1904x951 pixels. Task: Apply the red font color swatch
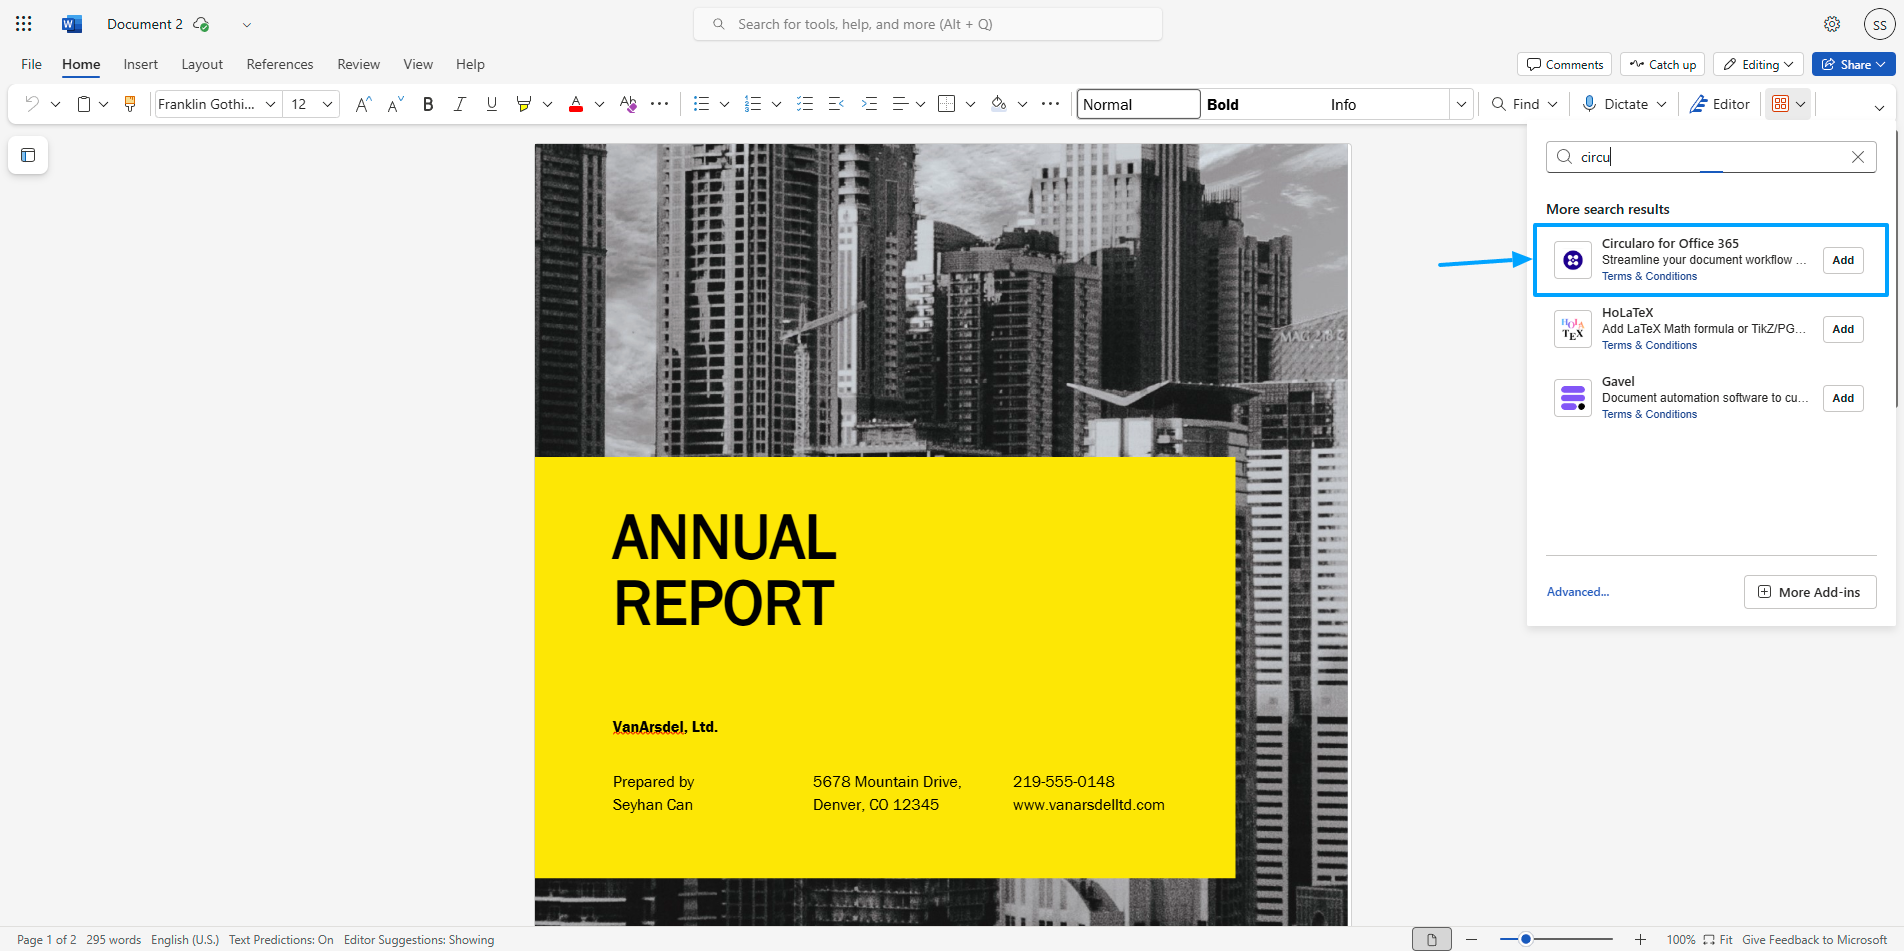tap(575, 103)
